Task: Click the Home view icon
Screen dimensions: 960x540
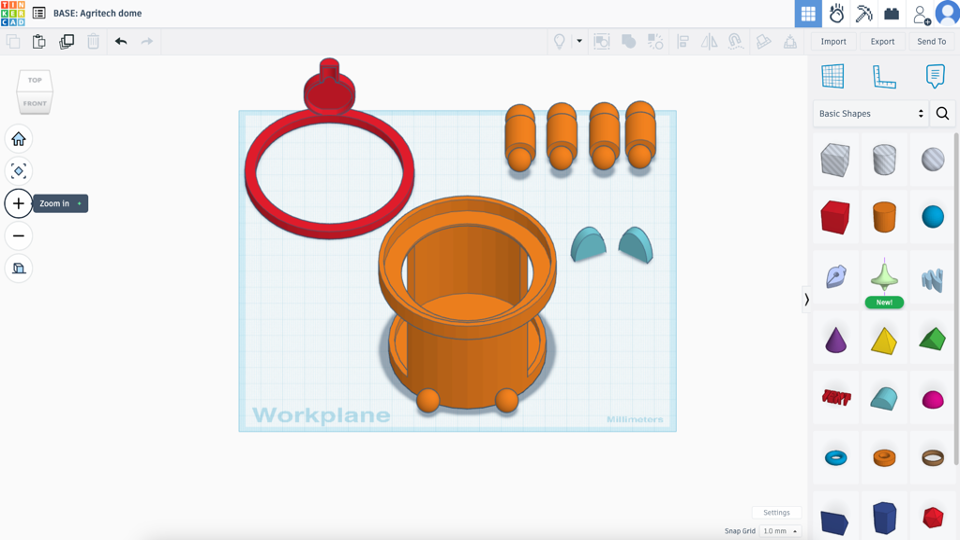Action: point(18,139)
